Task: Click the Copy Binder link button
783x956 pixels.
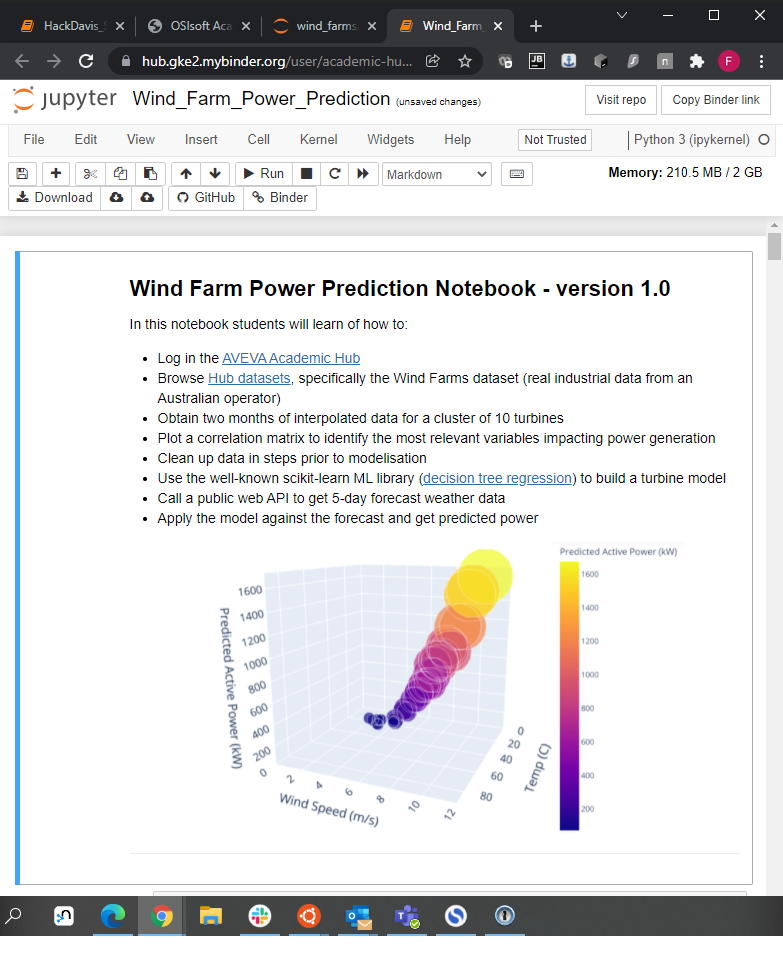Action: coord(716,100)
